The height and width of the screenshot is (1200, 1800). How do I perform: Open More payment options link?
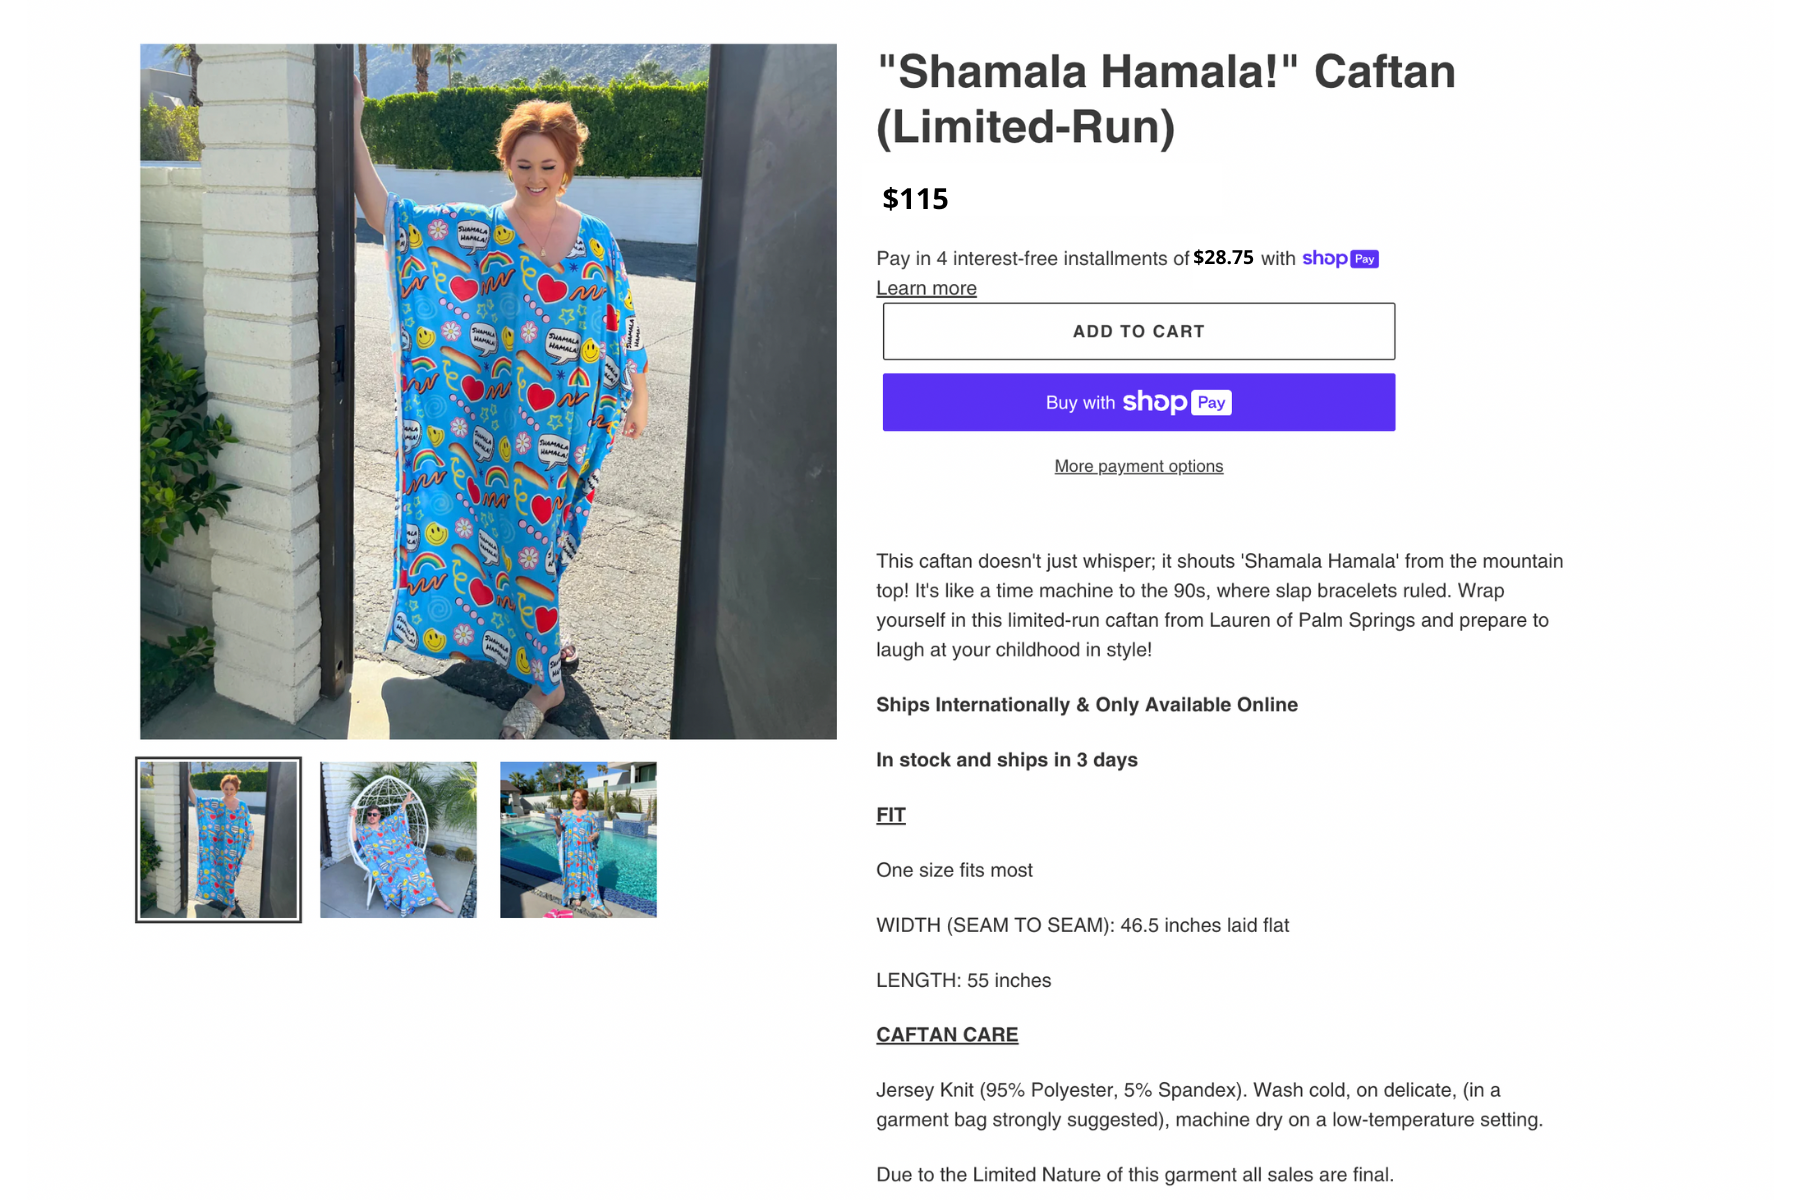[1138, 466]
